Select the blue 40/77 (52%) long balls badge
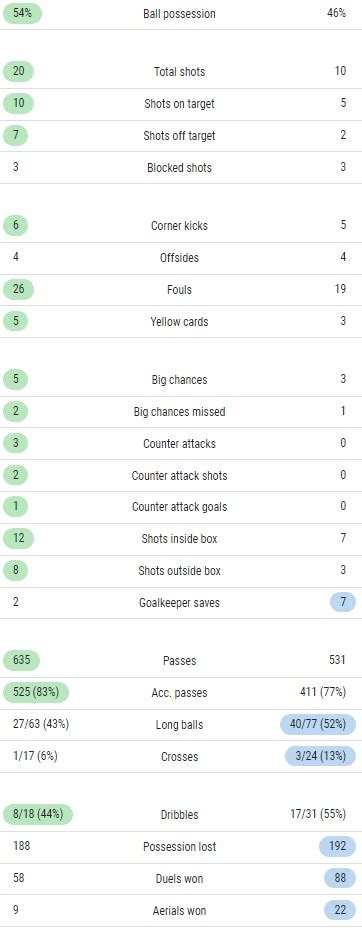Image resolution: width=362 pixels, height=932 pixels. (318, 725)
